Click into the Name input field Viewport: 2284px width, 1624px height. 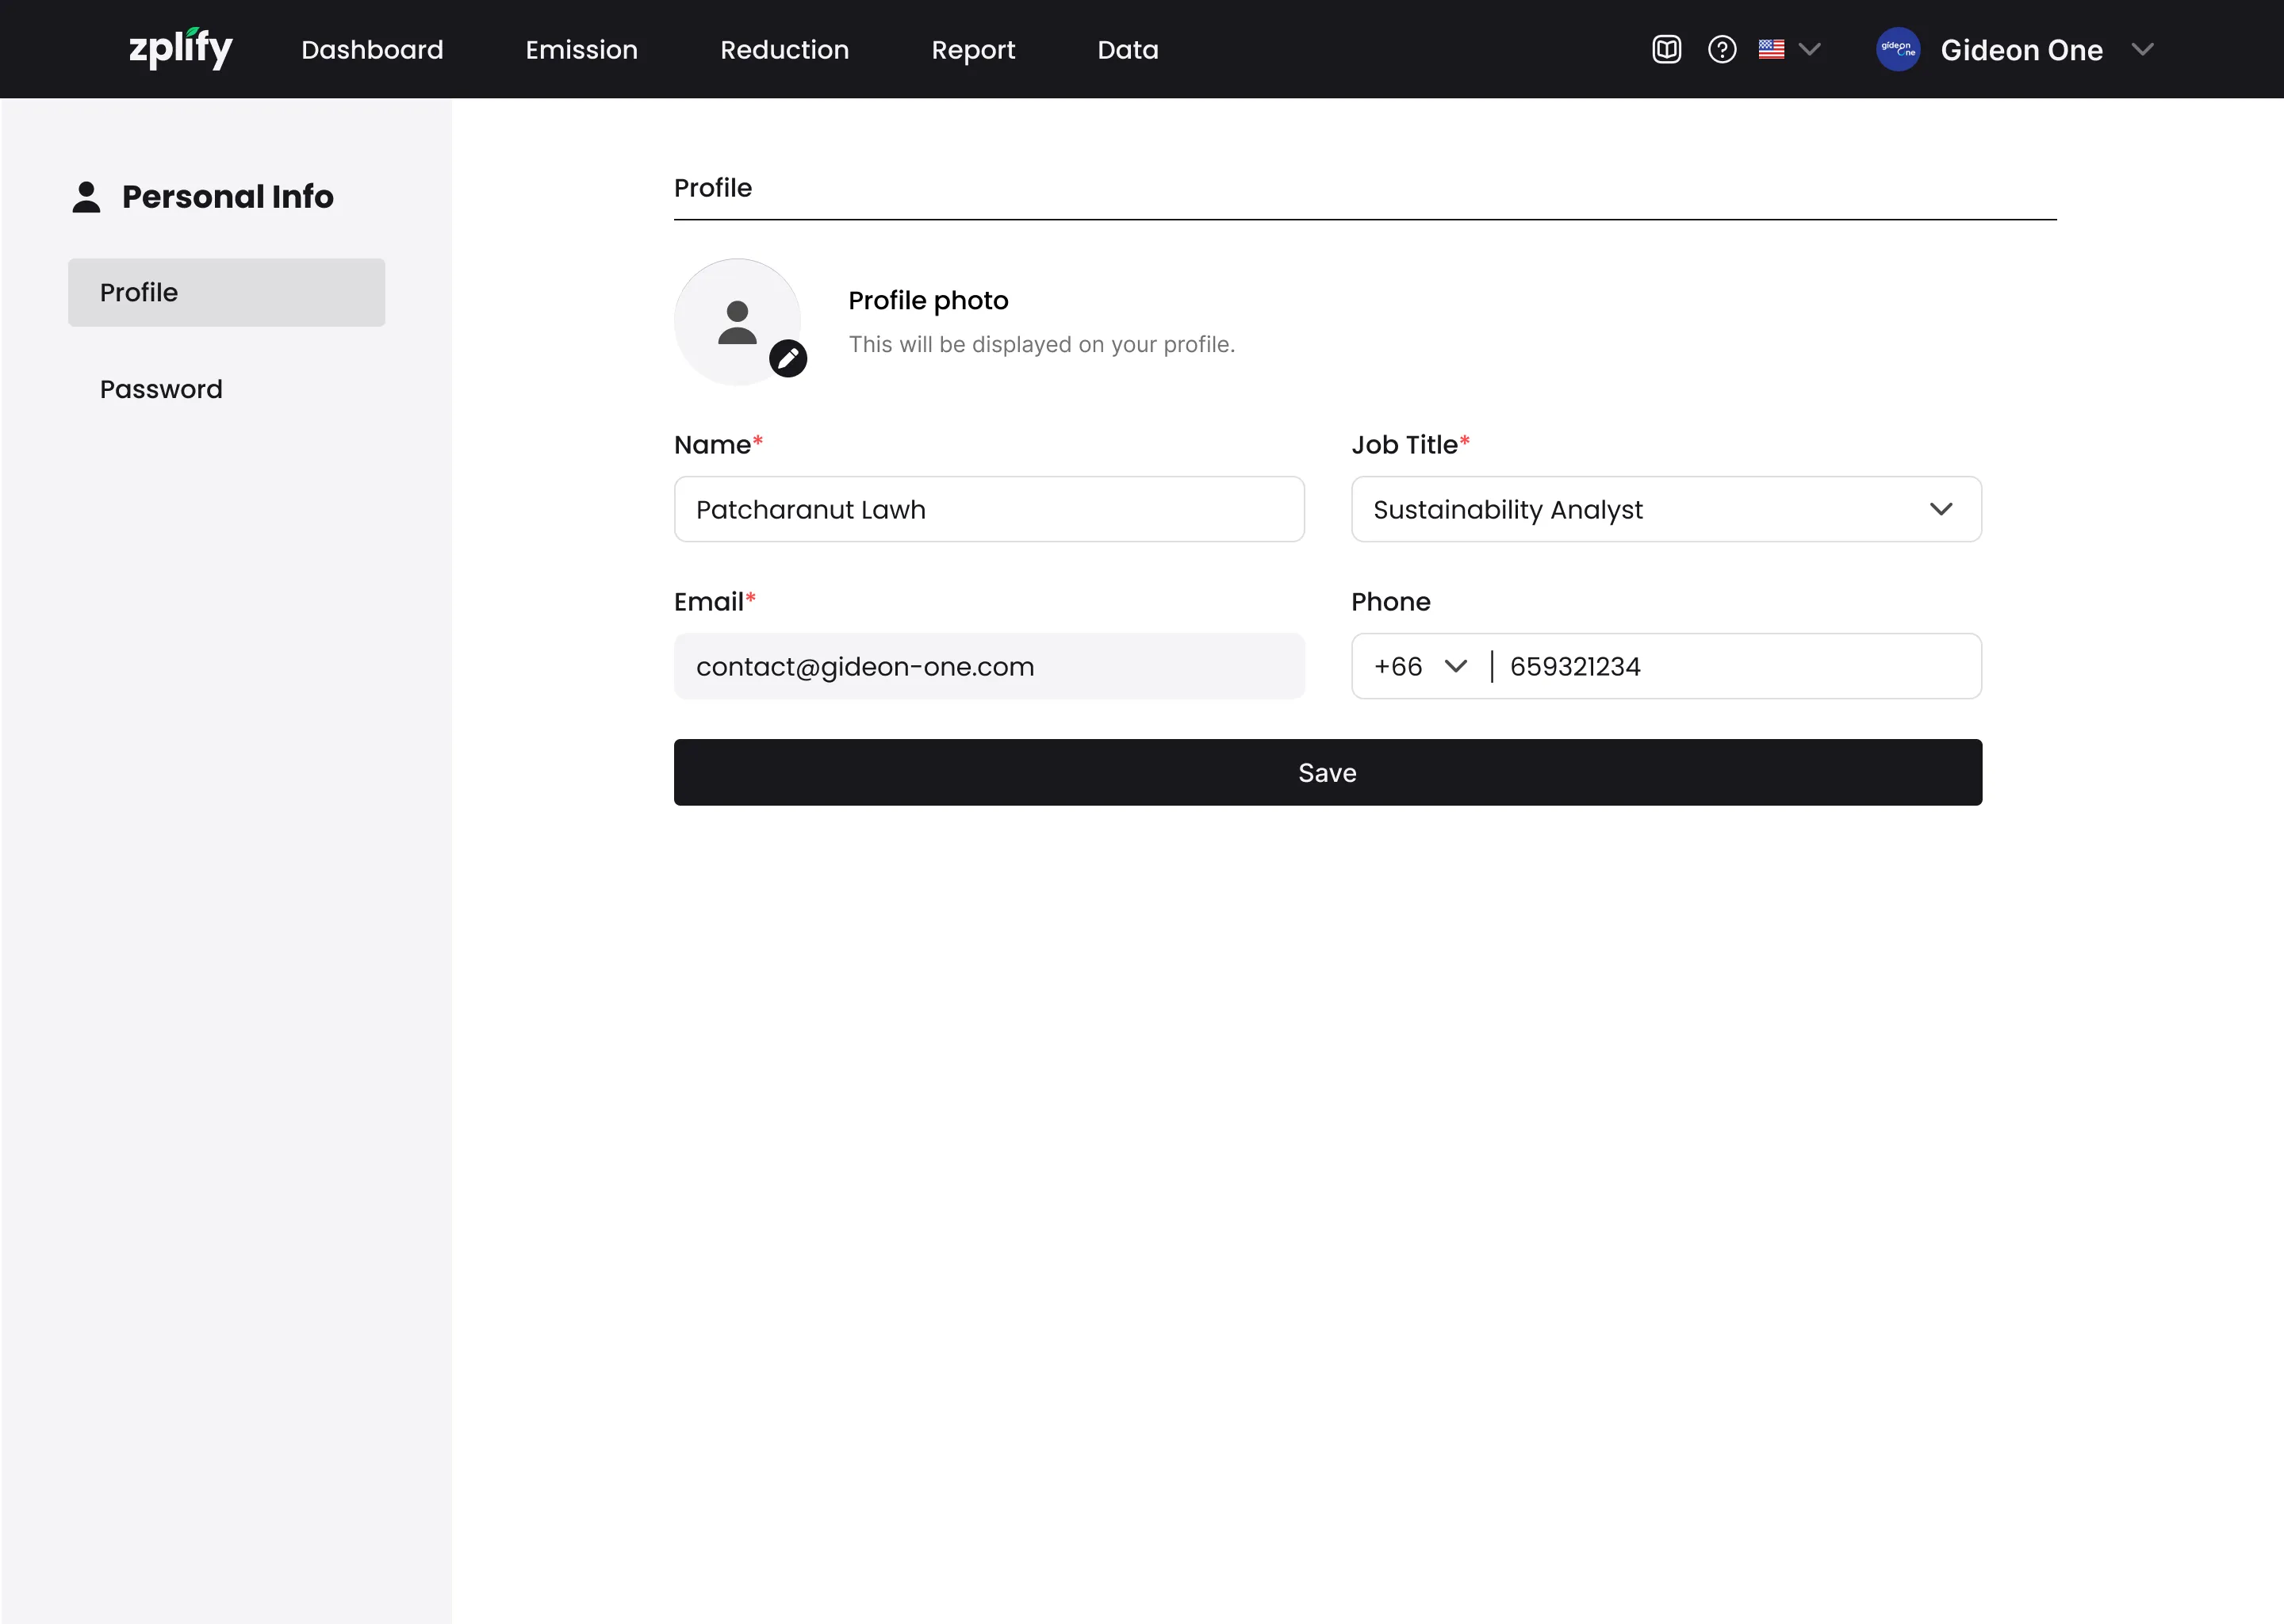point(988,509)
